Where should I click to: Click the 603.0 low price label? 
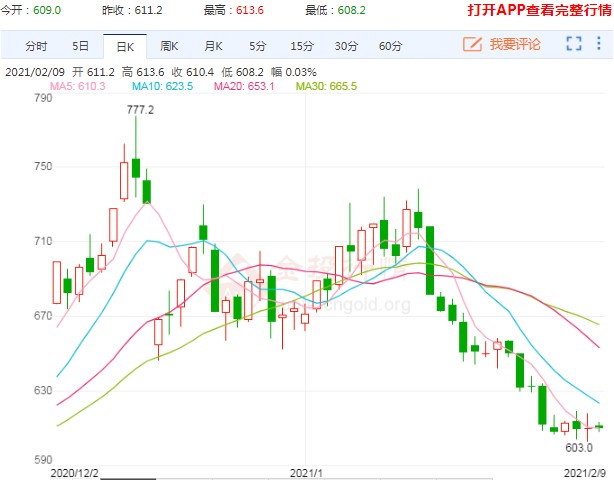(x=579, y=448)
